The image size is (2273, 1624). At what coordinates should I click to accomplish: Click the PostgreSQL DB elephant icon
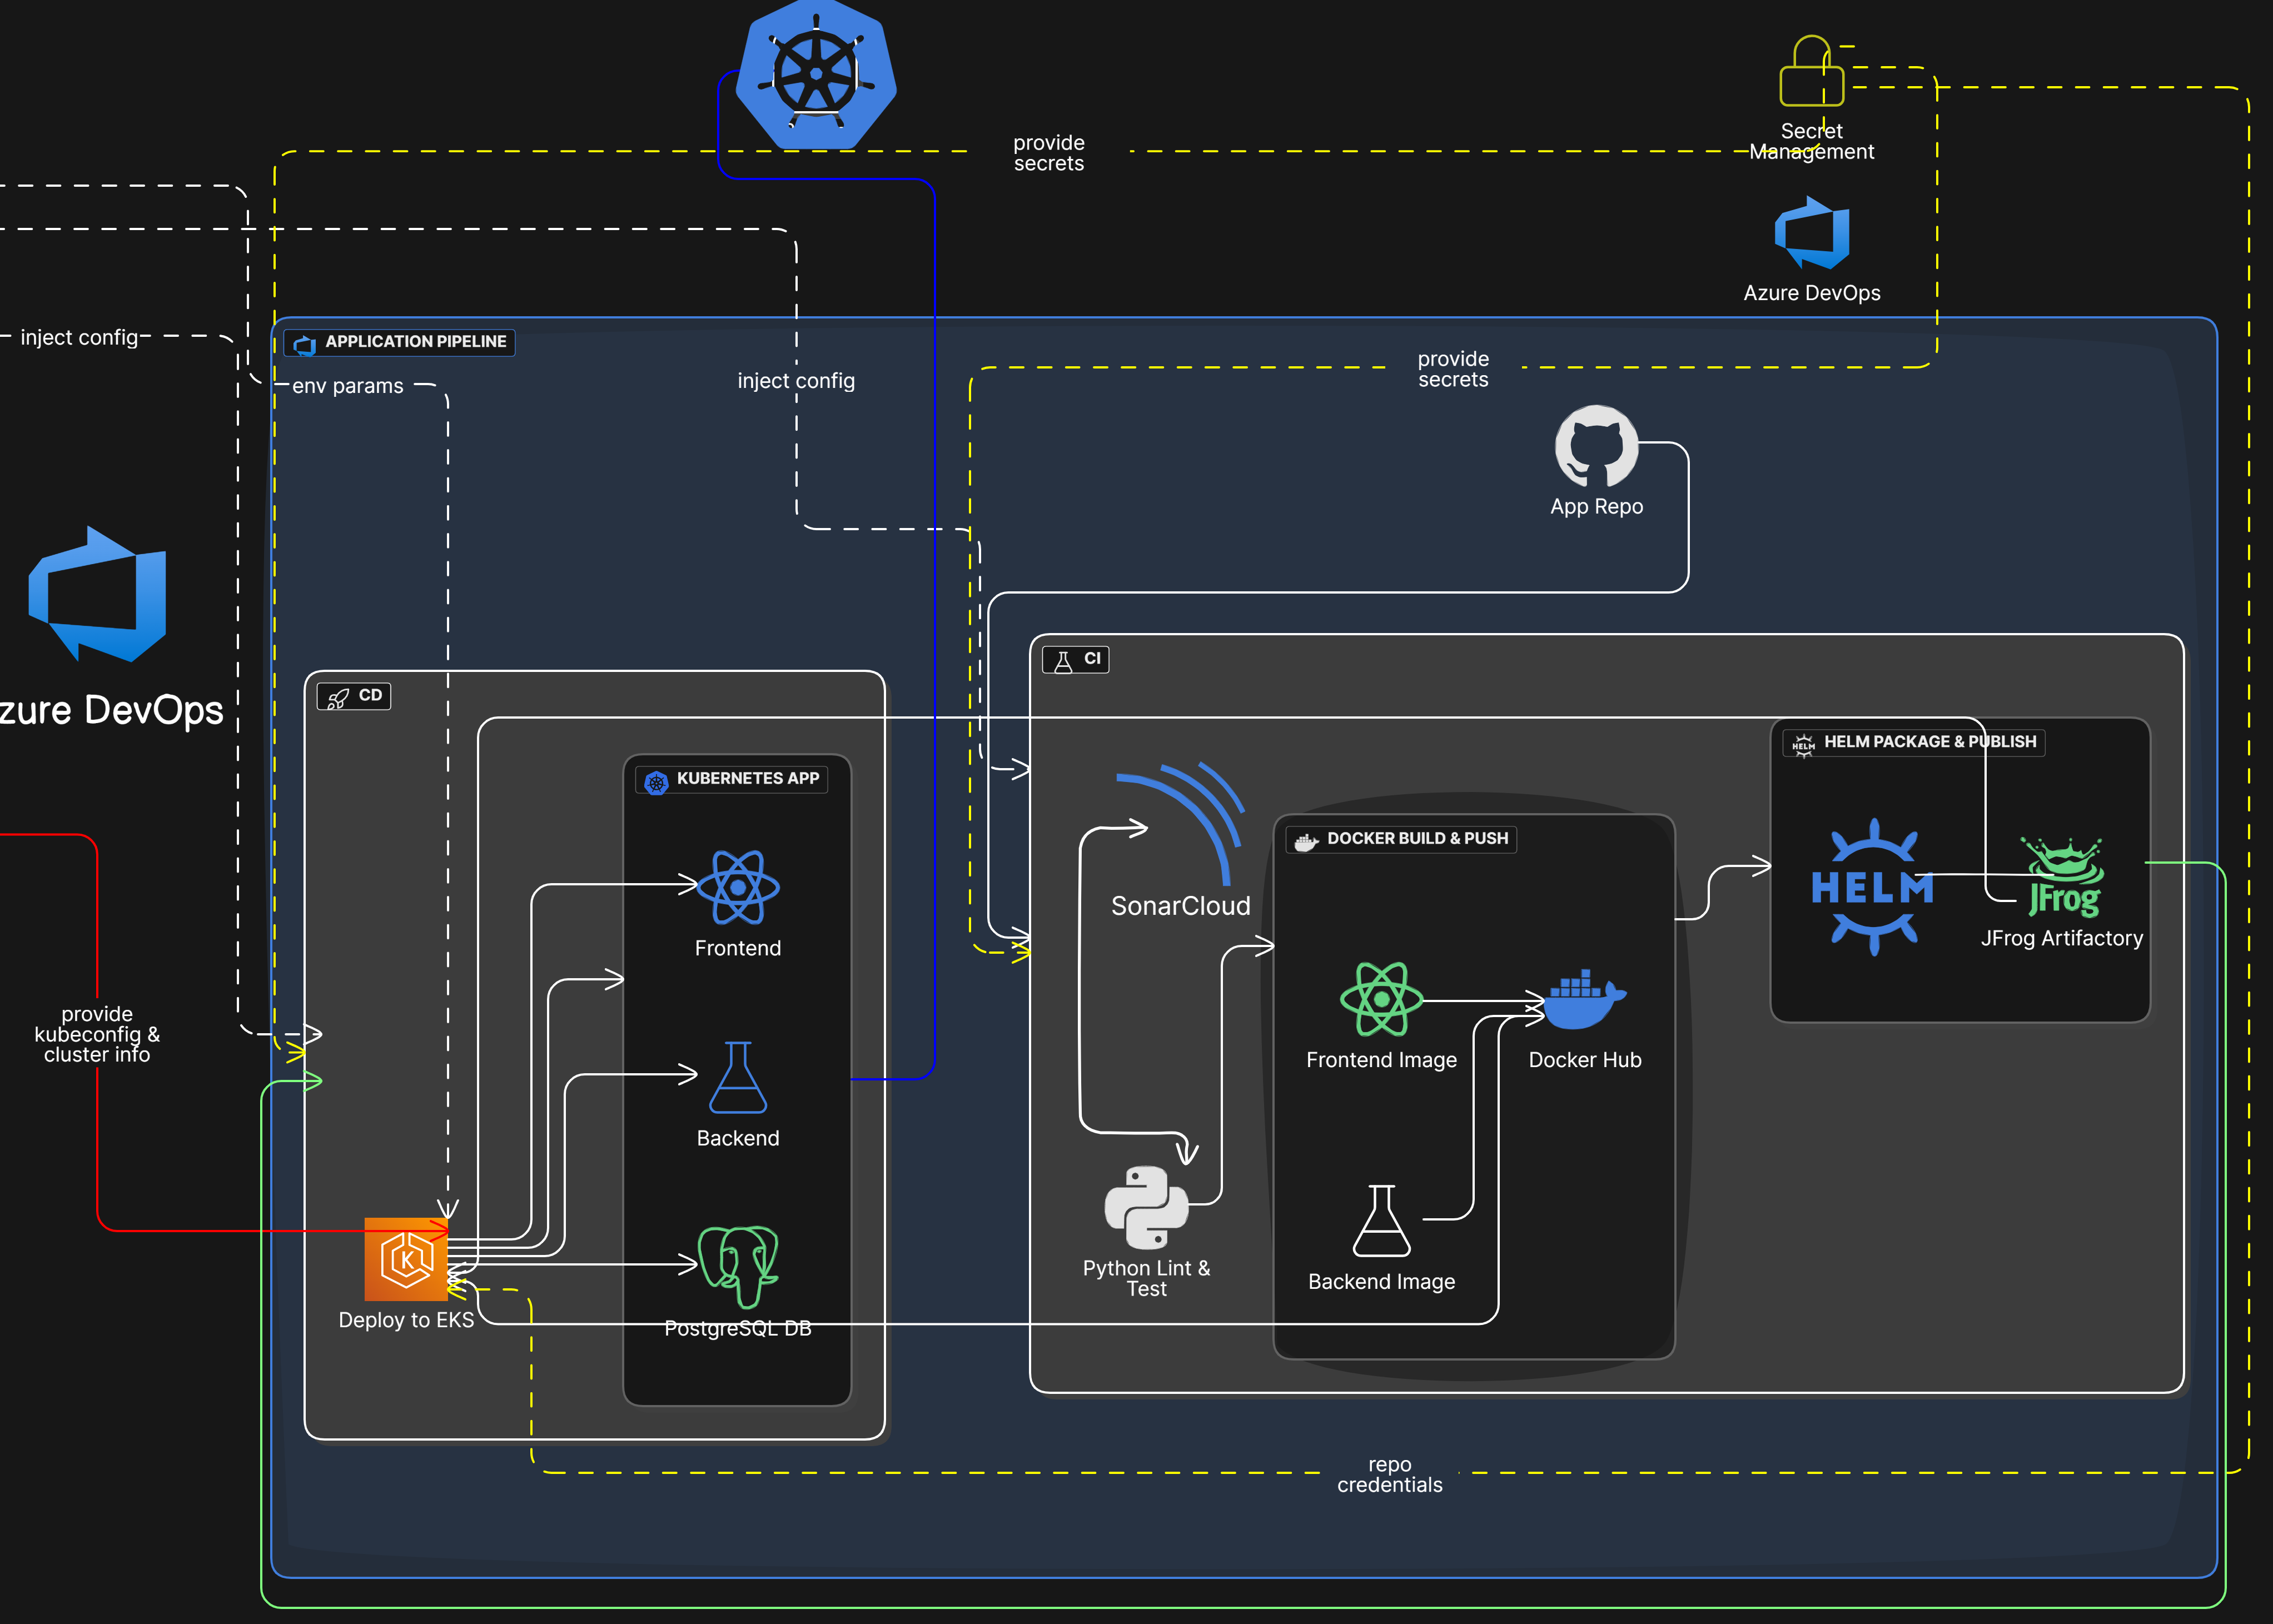(x=738, y=1266)
